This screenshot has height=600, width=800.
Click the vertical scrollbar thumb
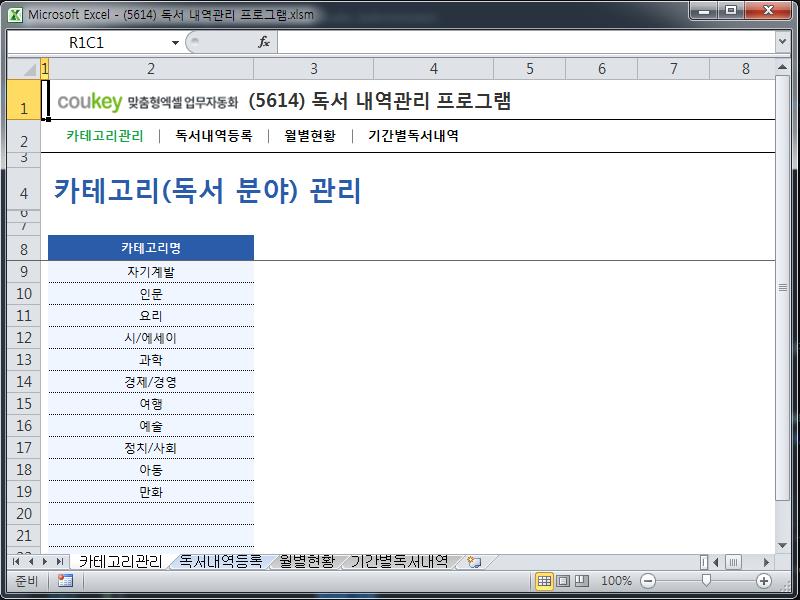coord(782,288)
